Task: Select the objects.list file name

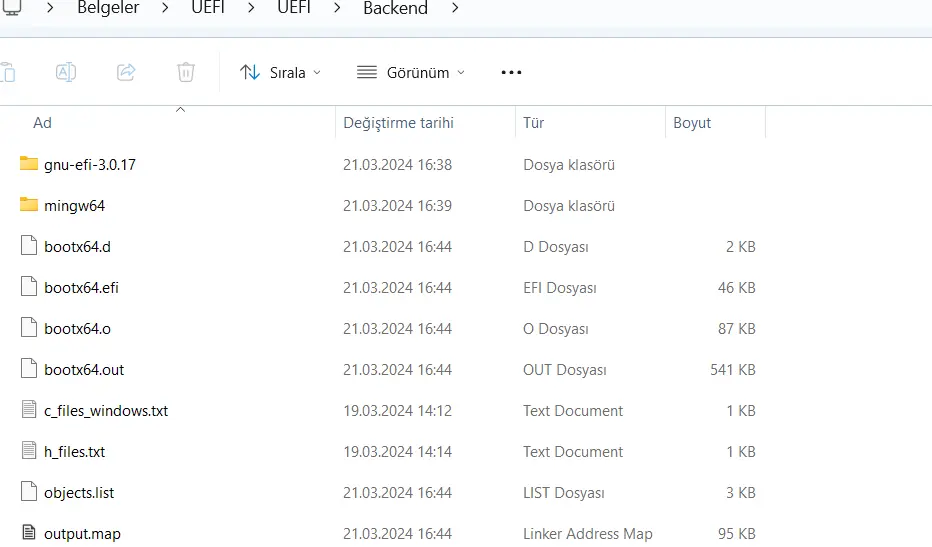Action: click(79, 493)
